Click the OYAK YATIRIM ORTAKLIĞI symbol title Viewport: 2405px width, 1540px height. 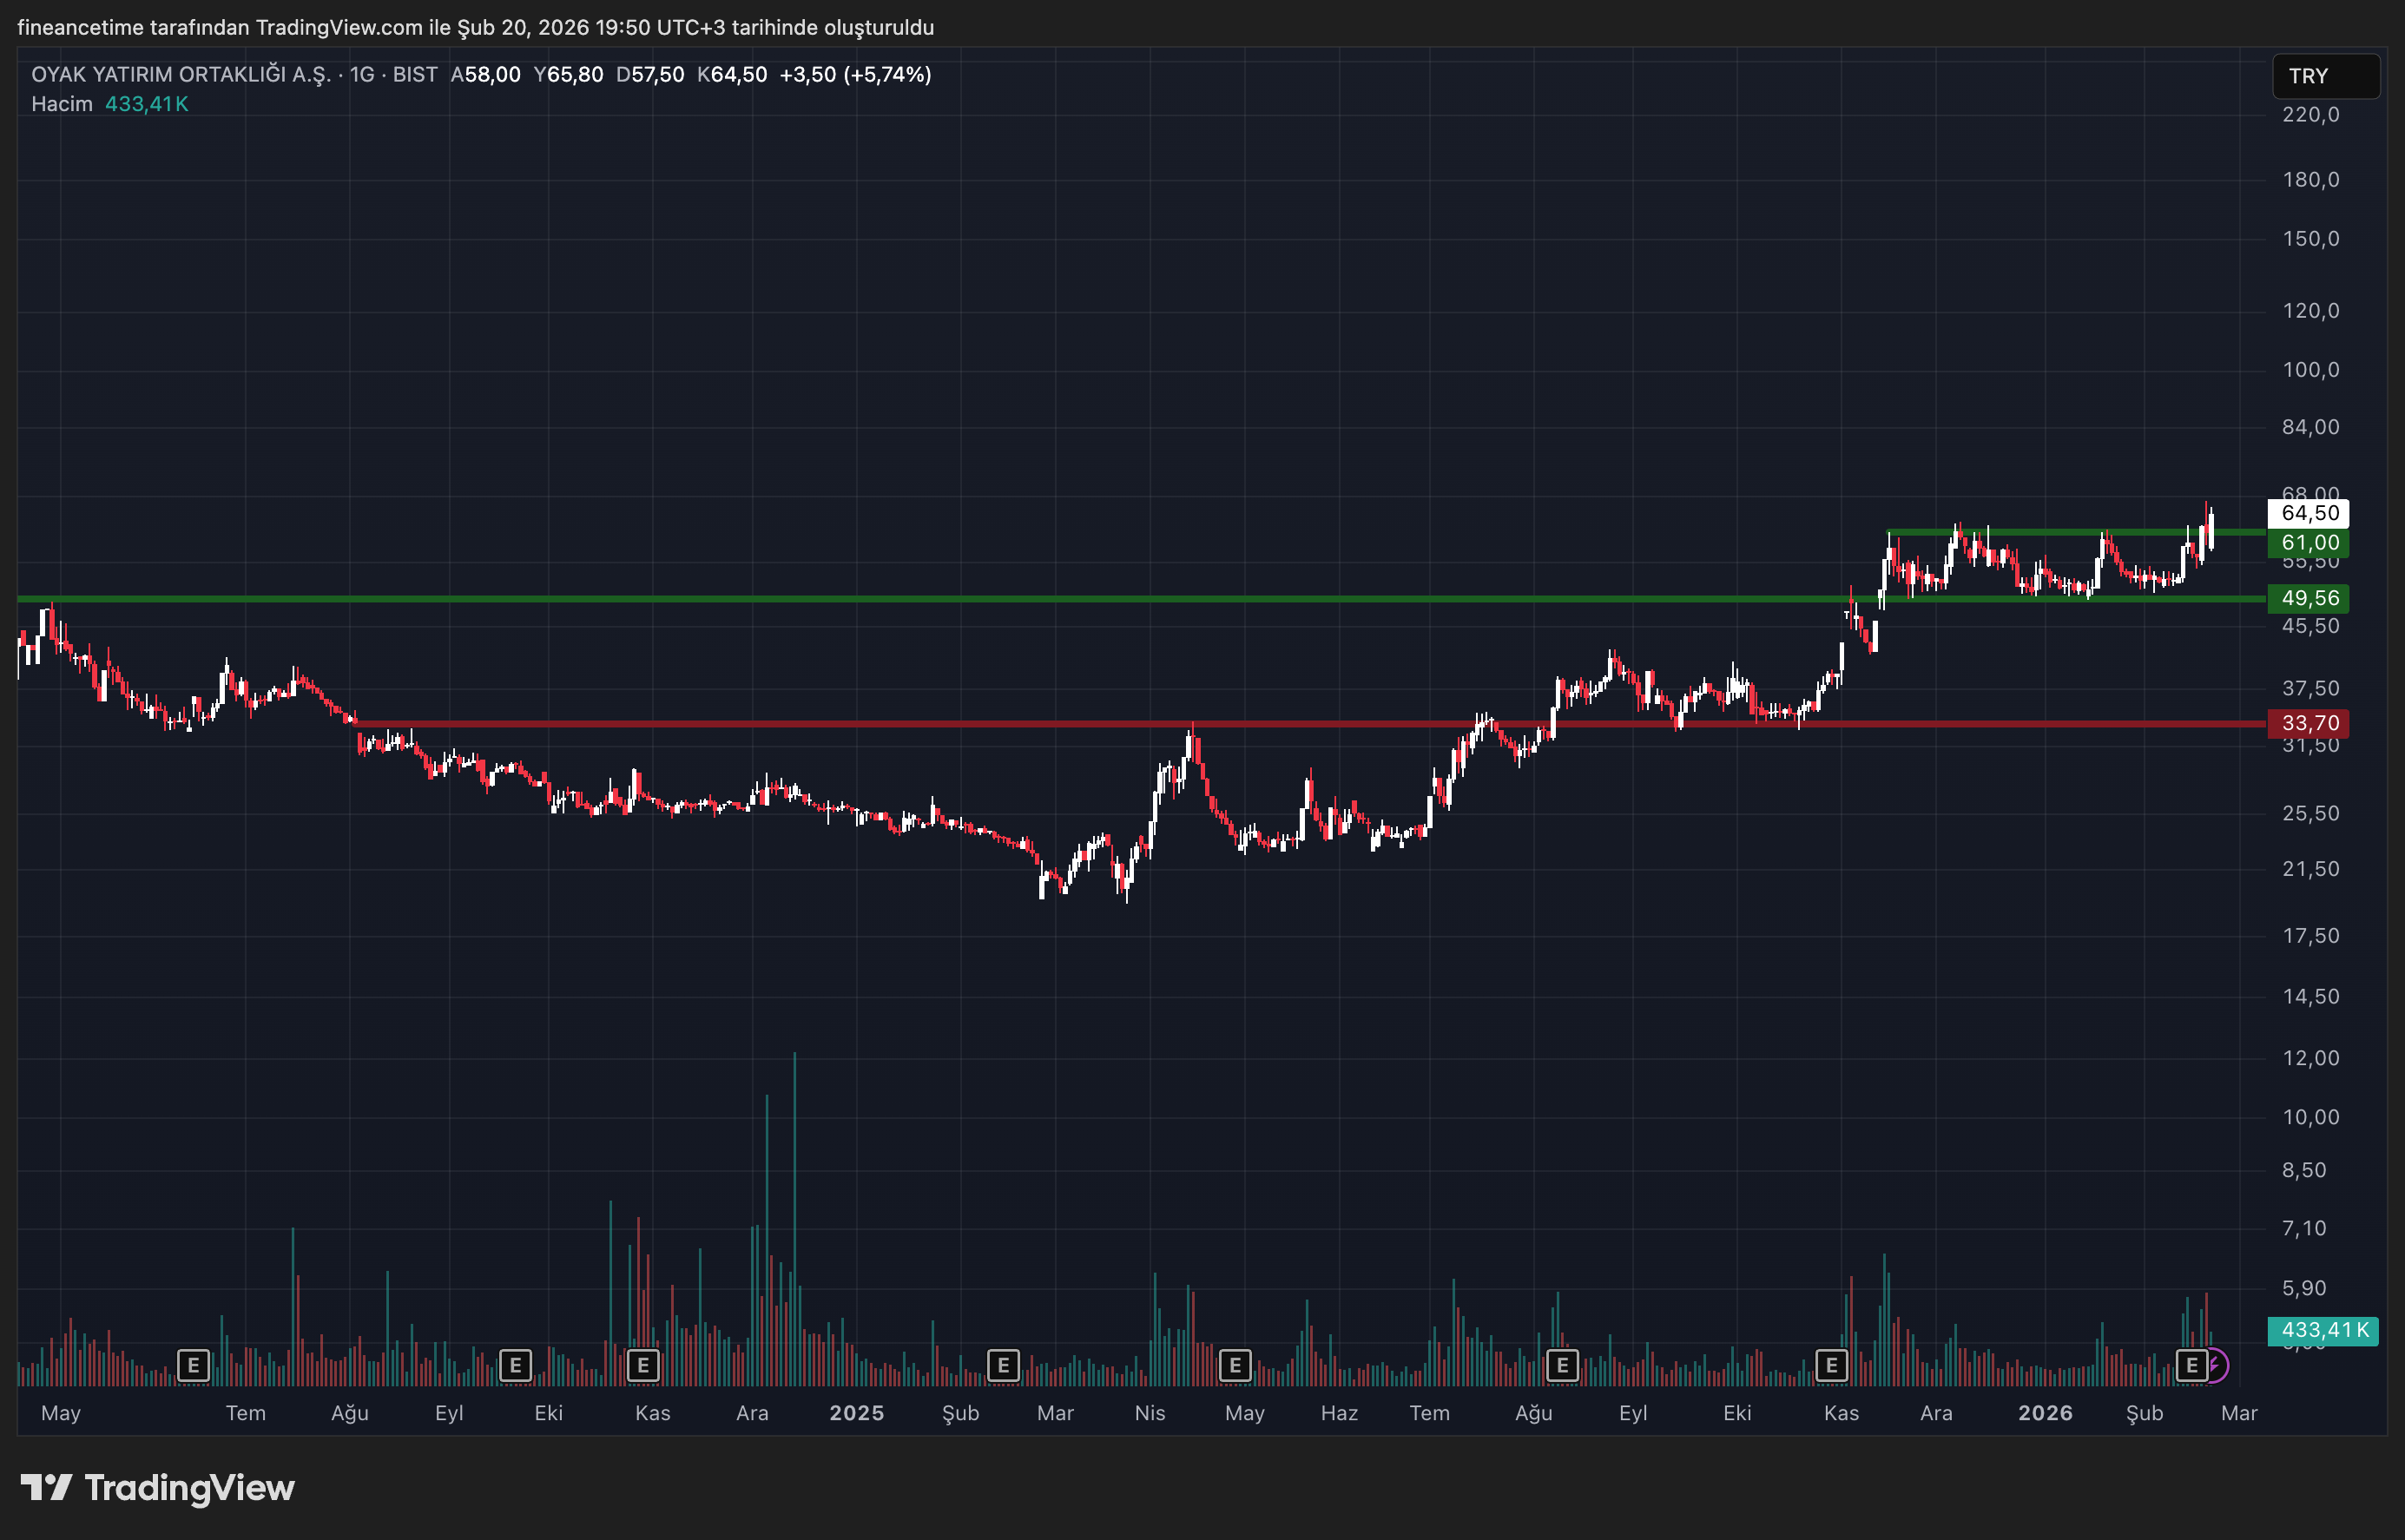click(x=181, y=75)
